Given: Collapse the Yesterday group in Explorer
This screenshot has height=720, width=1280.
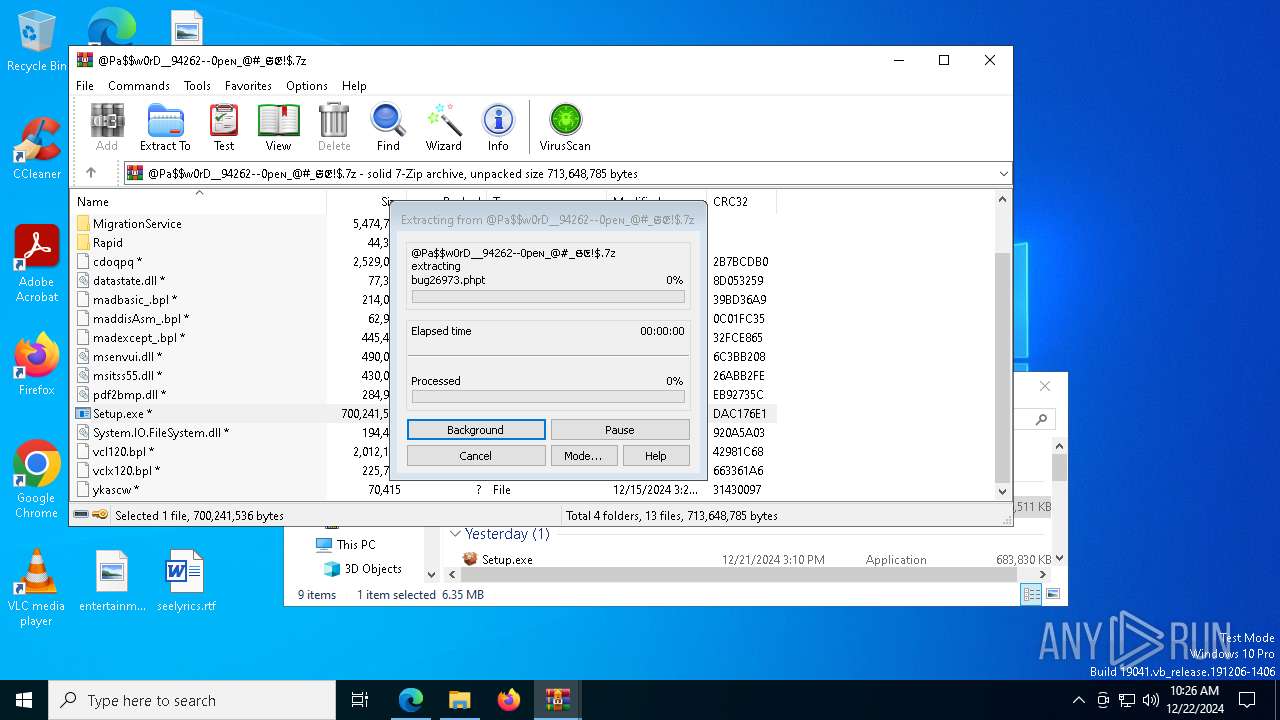Looking at the screenshot, I should [x=455, y=534].
